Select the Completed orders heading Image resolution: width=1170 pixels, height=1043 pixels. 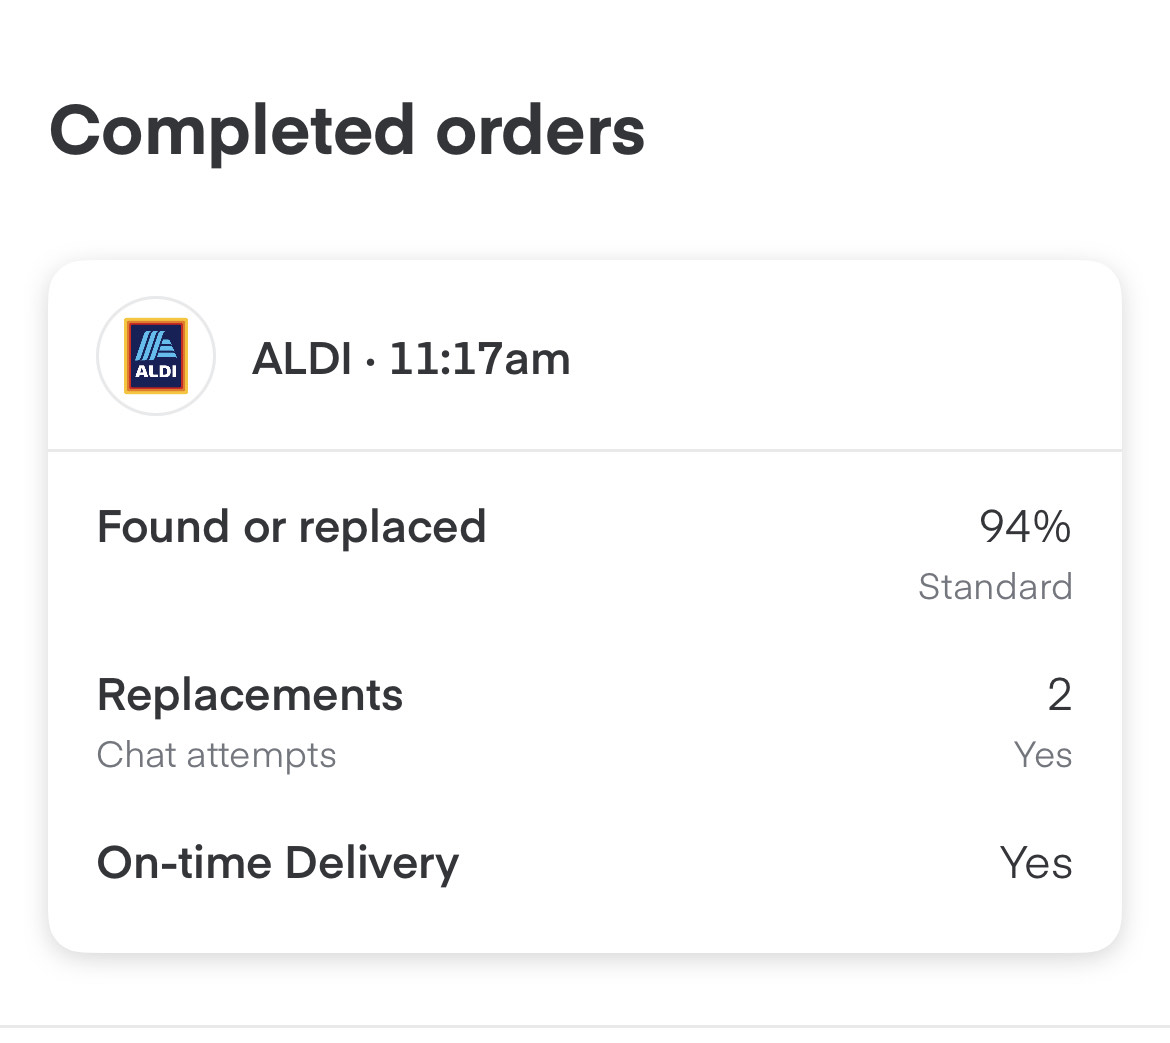tap(347, 133)
